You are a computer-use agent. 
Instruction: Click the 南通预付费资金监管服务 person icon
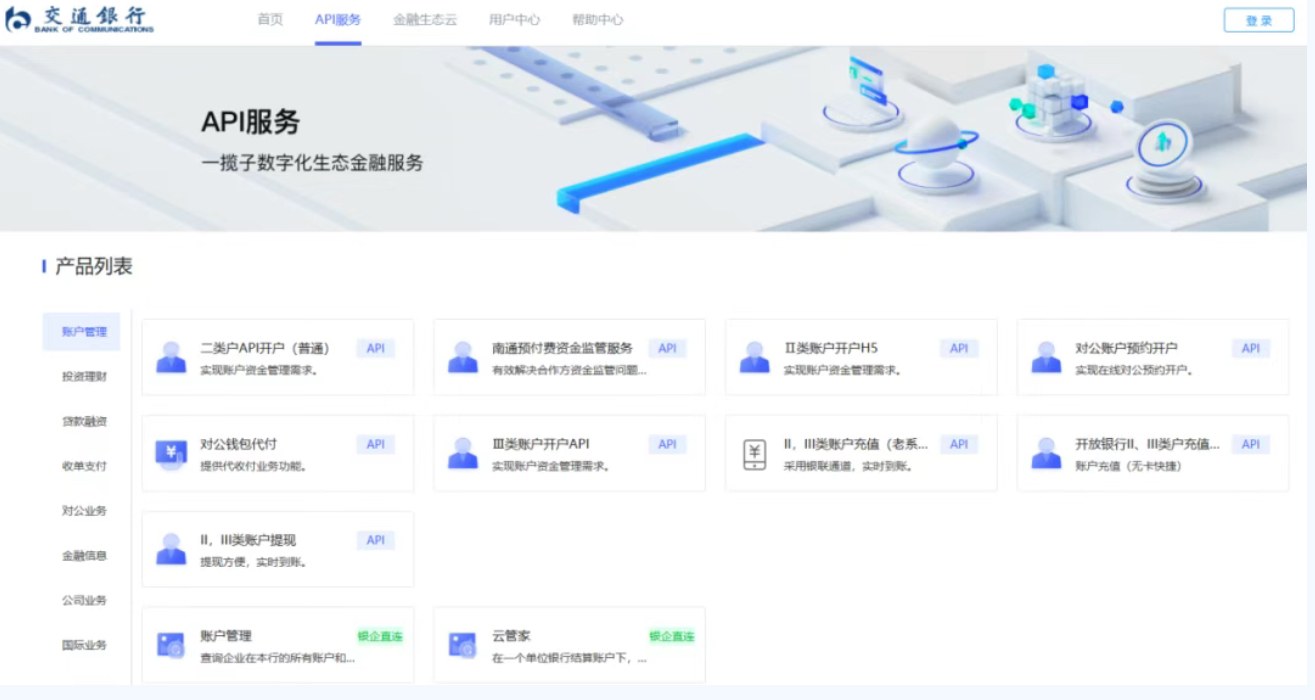(x=462, y=357)
